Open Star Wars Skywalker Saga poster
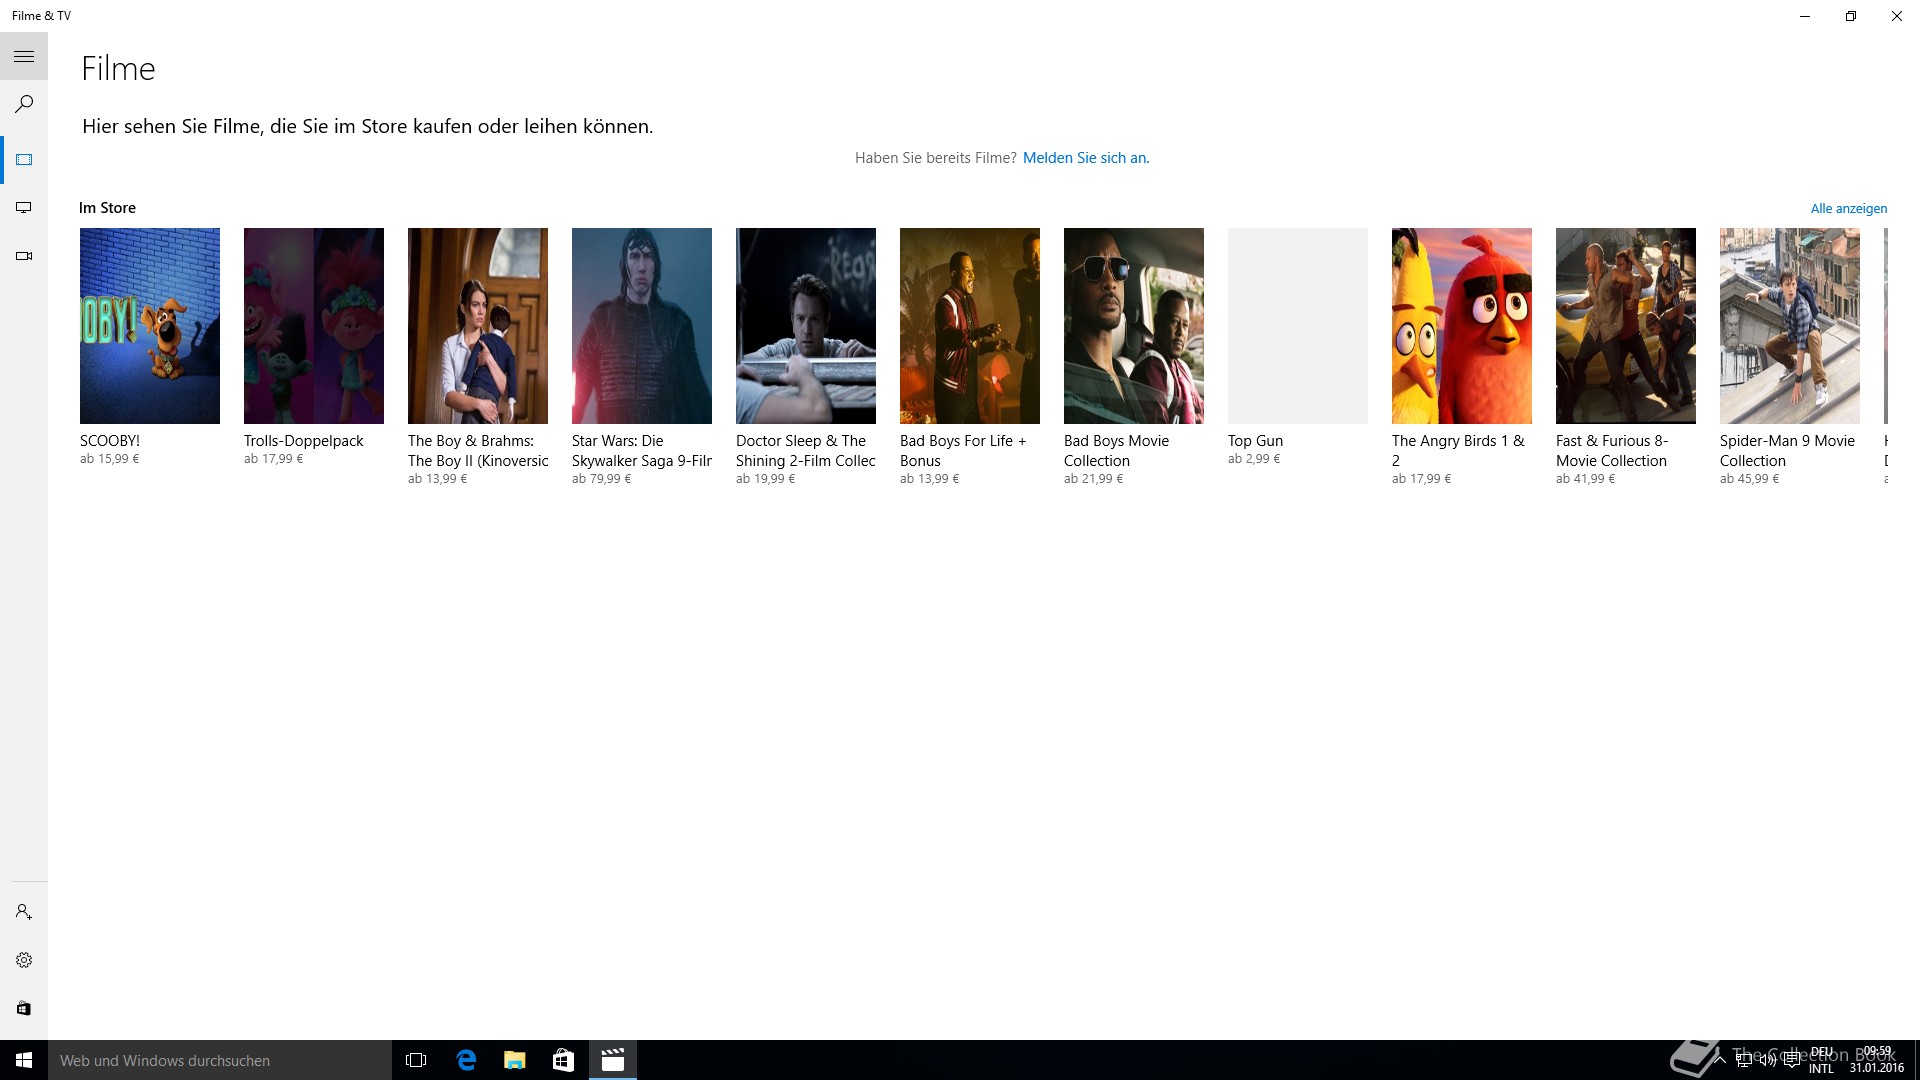 click(x=642, y=326)
